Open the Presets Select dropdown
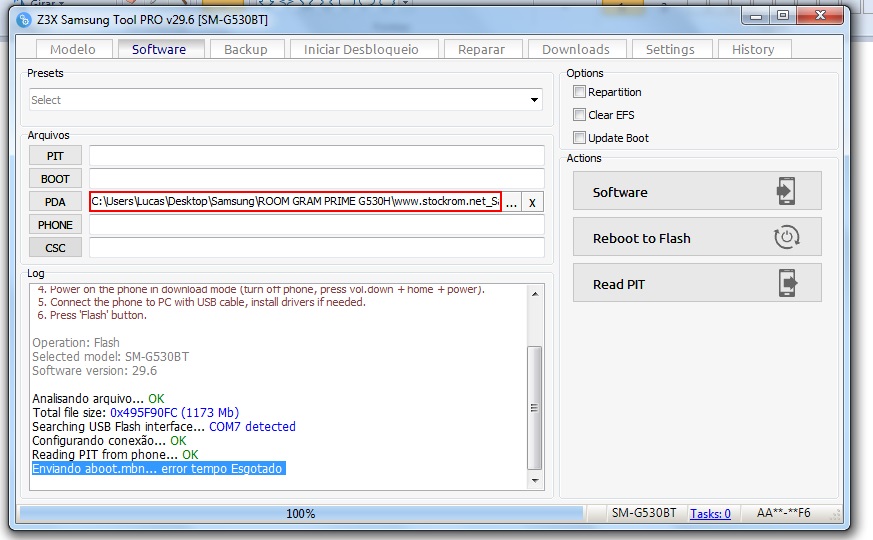Image resolution: width=873 pixels, height=540 pixels. tap(286, 100)
